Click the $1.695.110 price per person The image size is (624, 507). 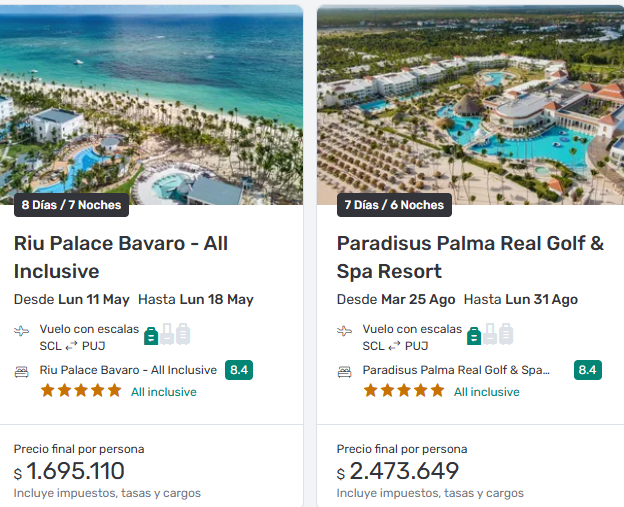(75, 471)
